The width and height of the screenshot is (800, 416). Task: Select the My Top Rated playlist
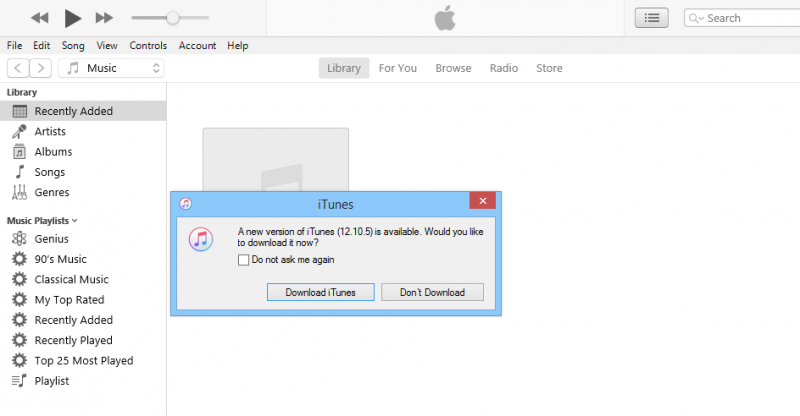click(69, 300)
